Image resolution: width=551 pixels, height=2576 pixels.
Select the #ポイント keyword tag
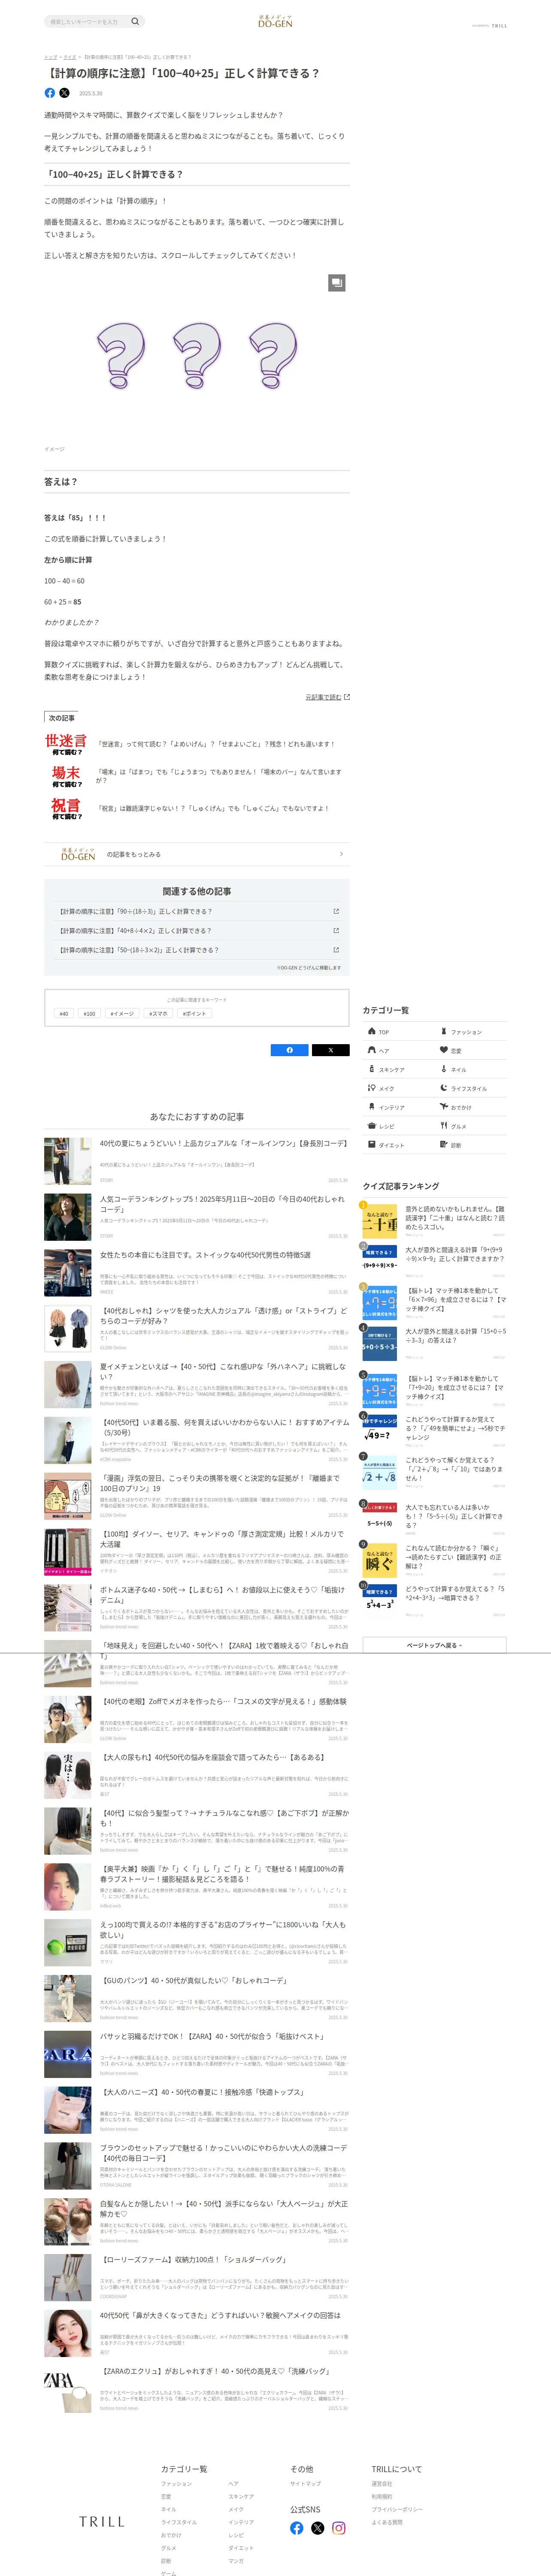[194, 1013]
